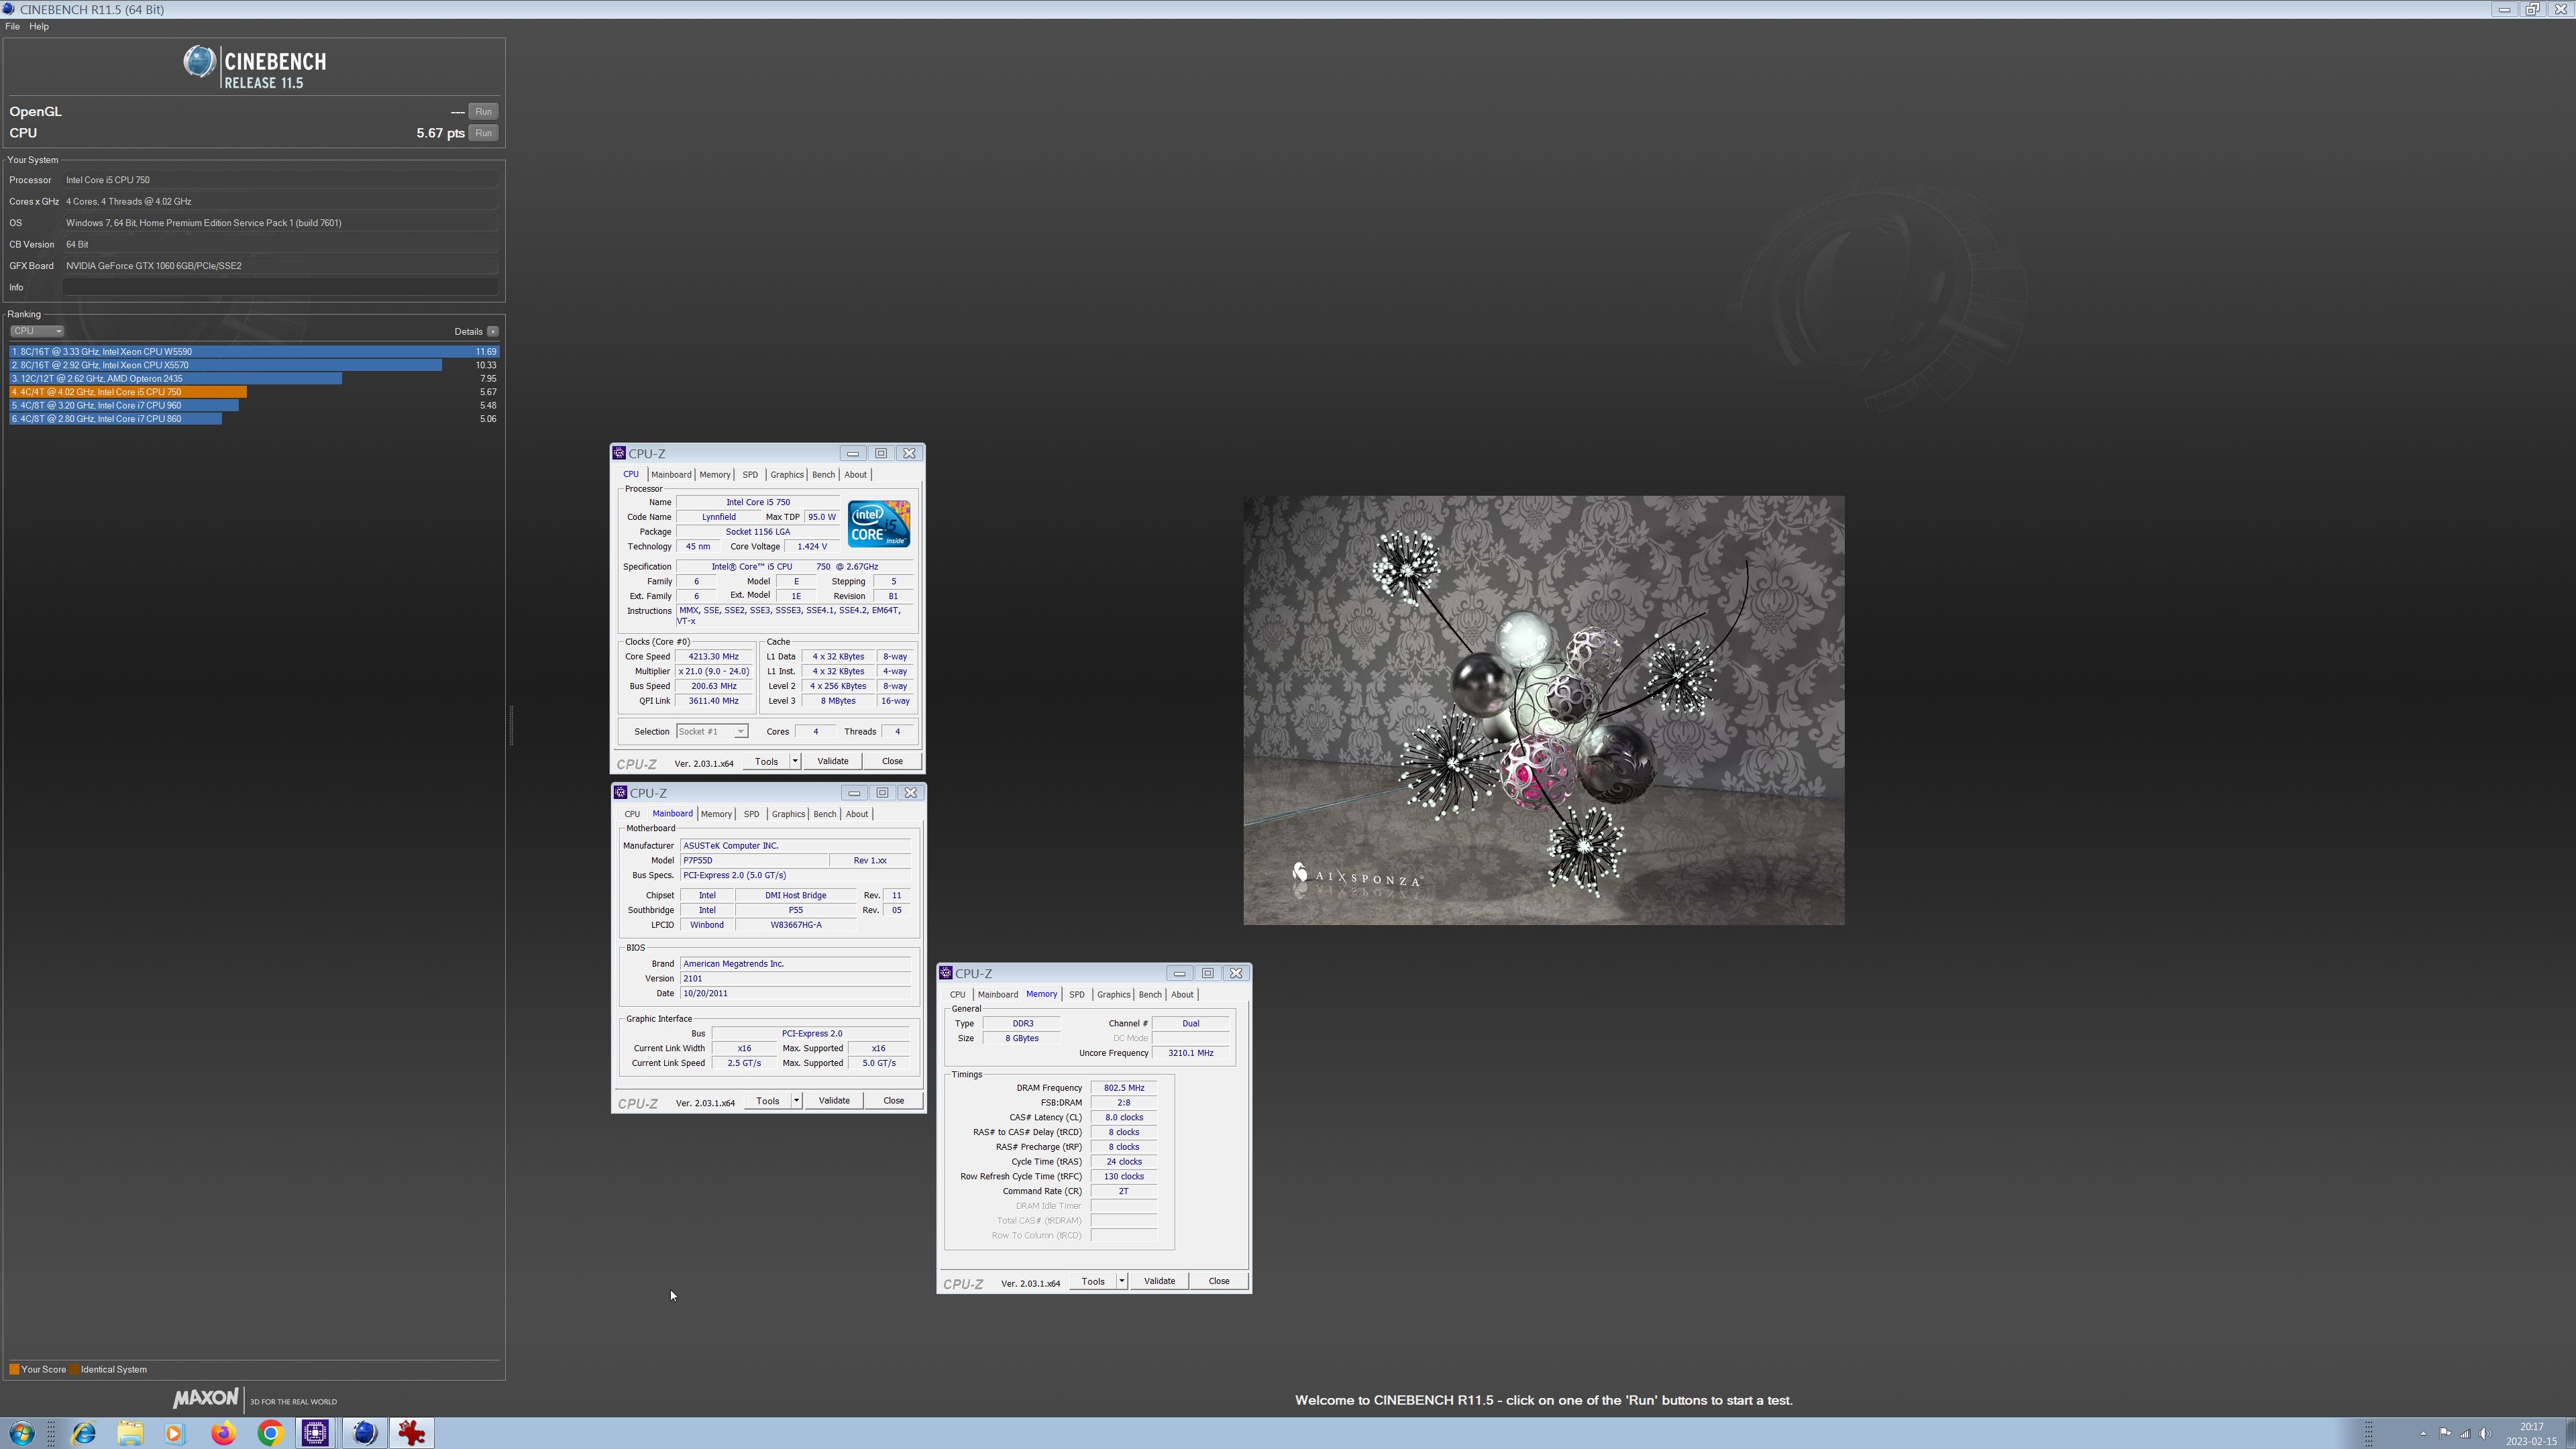The image size is (2576, 1449).
Task: Show hidden system tray icons arrow
Action: 2422,1434
